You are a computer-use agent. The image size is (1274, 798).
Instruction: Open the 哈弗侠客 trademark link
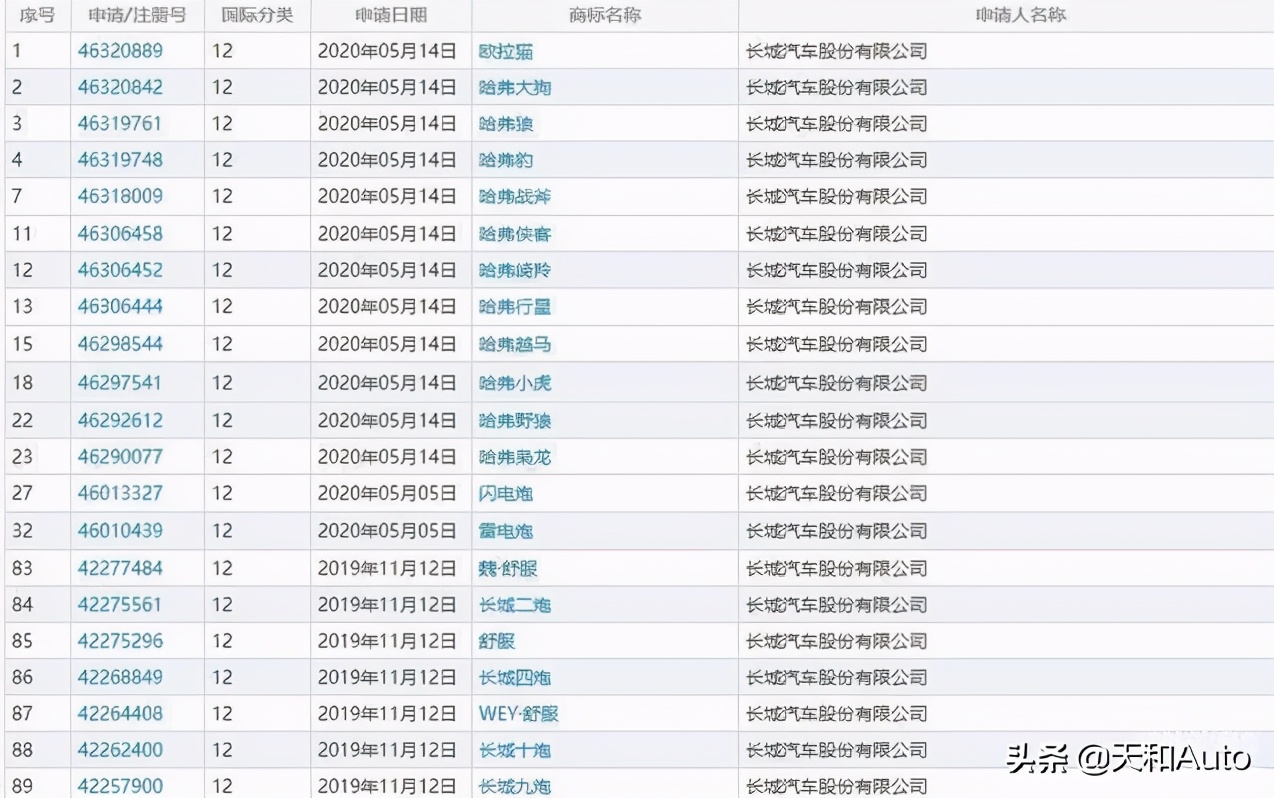pos(515,234)
